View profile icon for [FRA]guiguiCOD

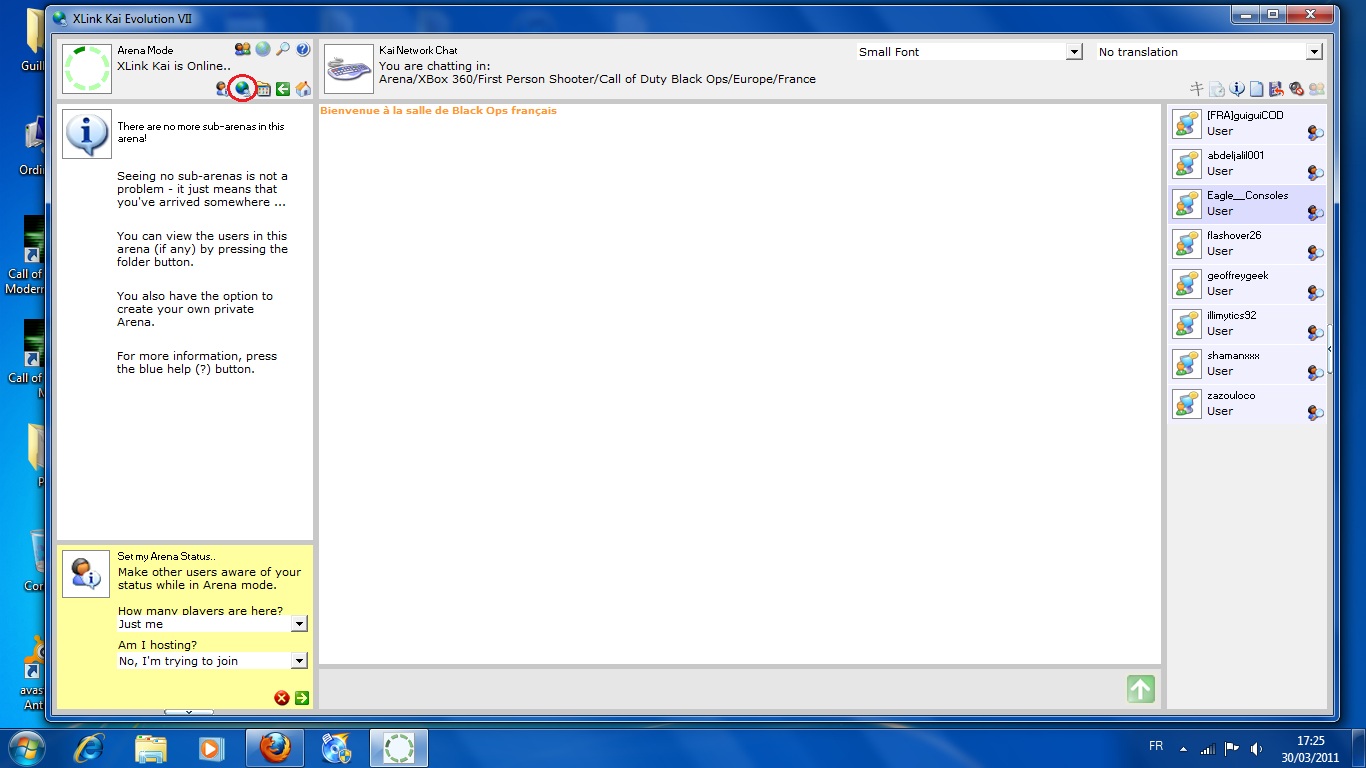[1316, 132]
